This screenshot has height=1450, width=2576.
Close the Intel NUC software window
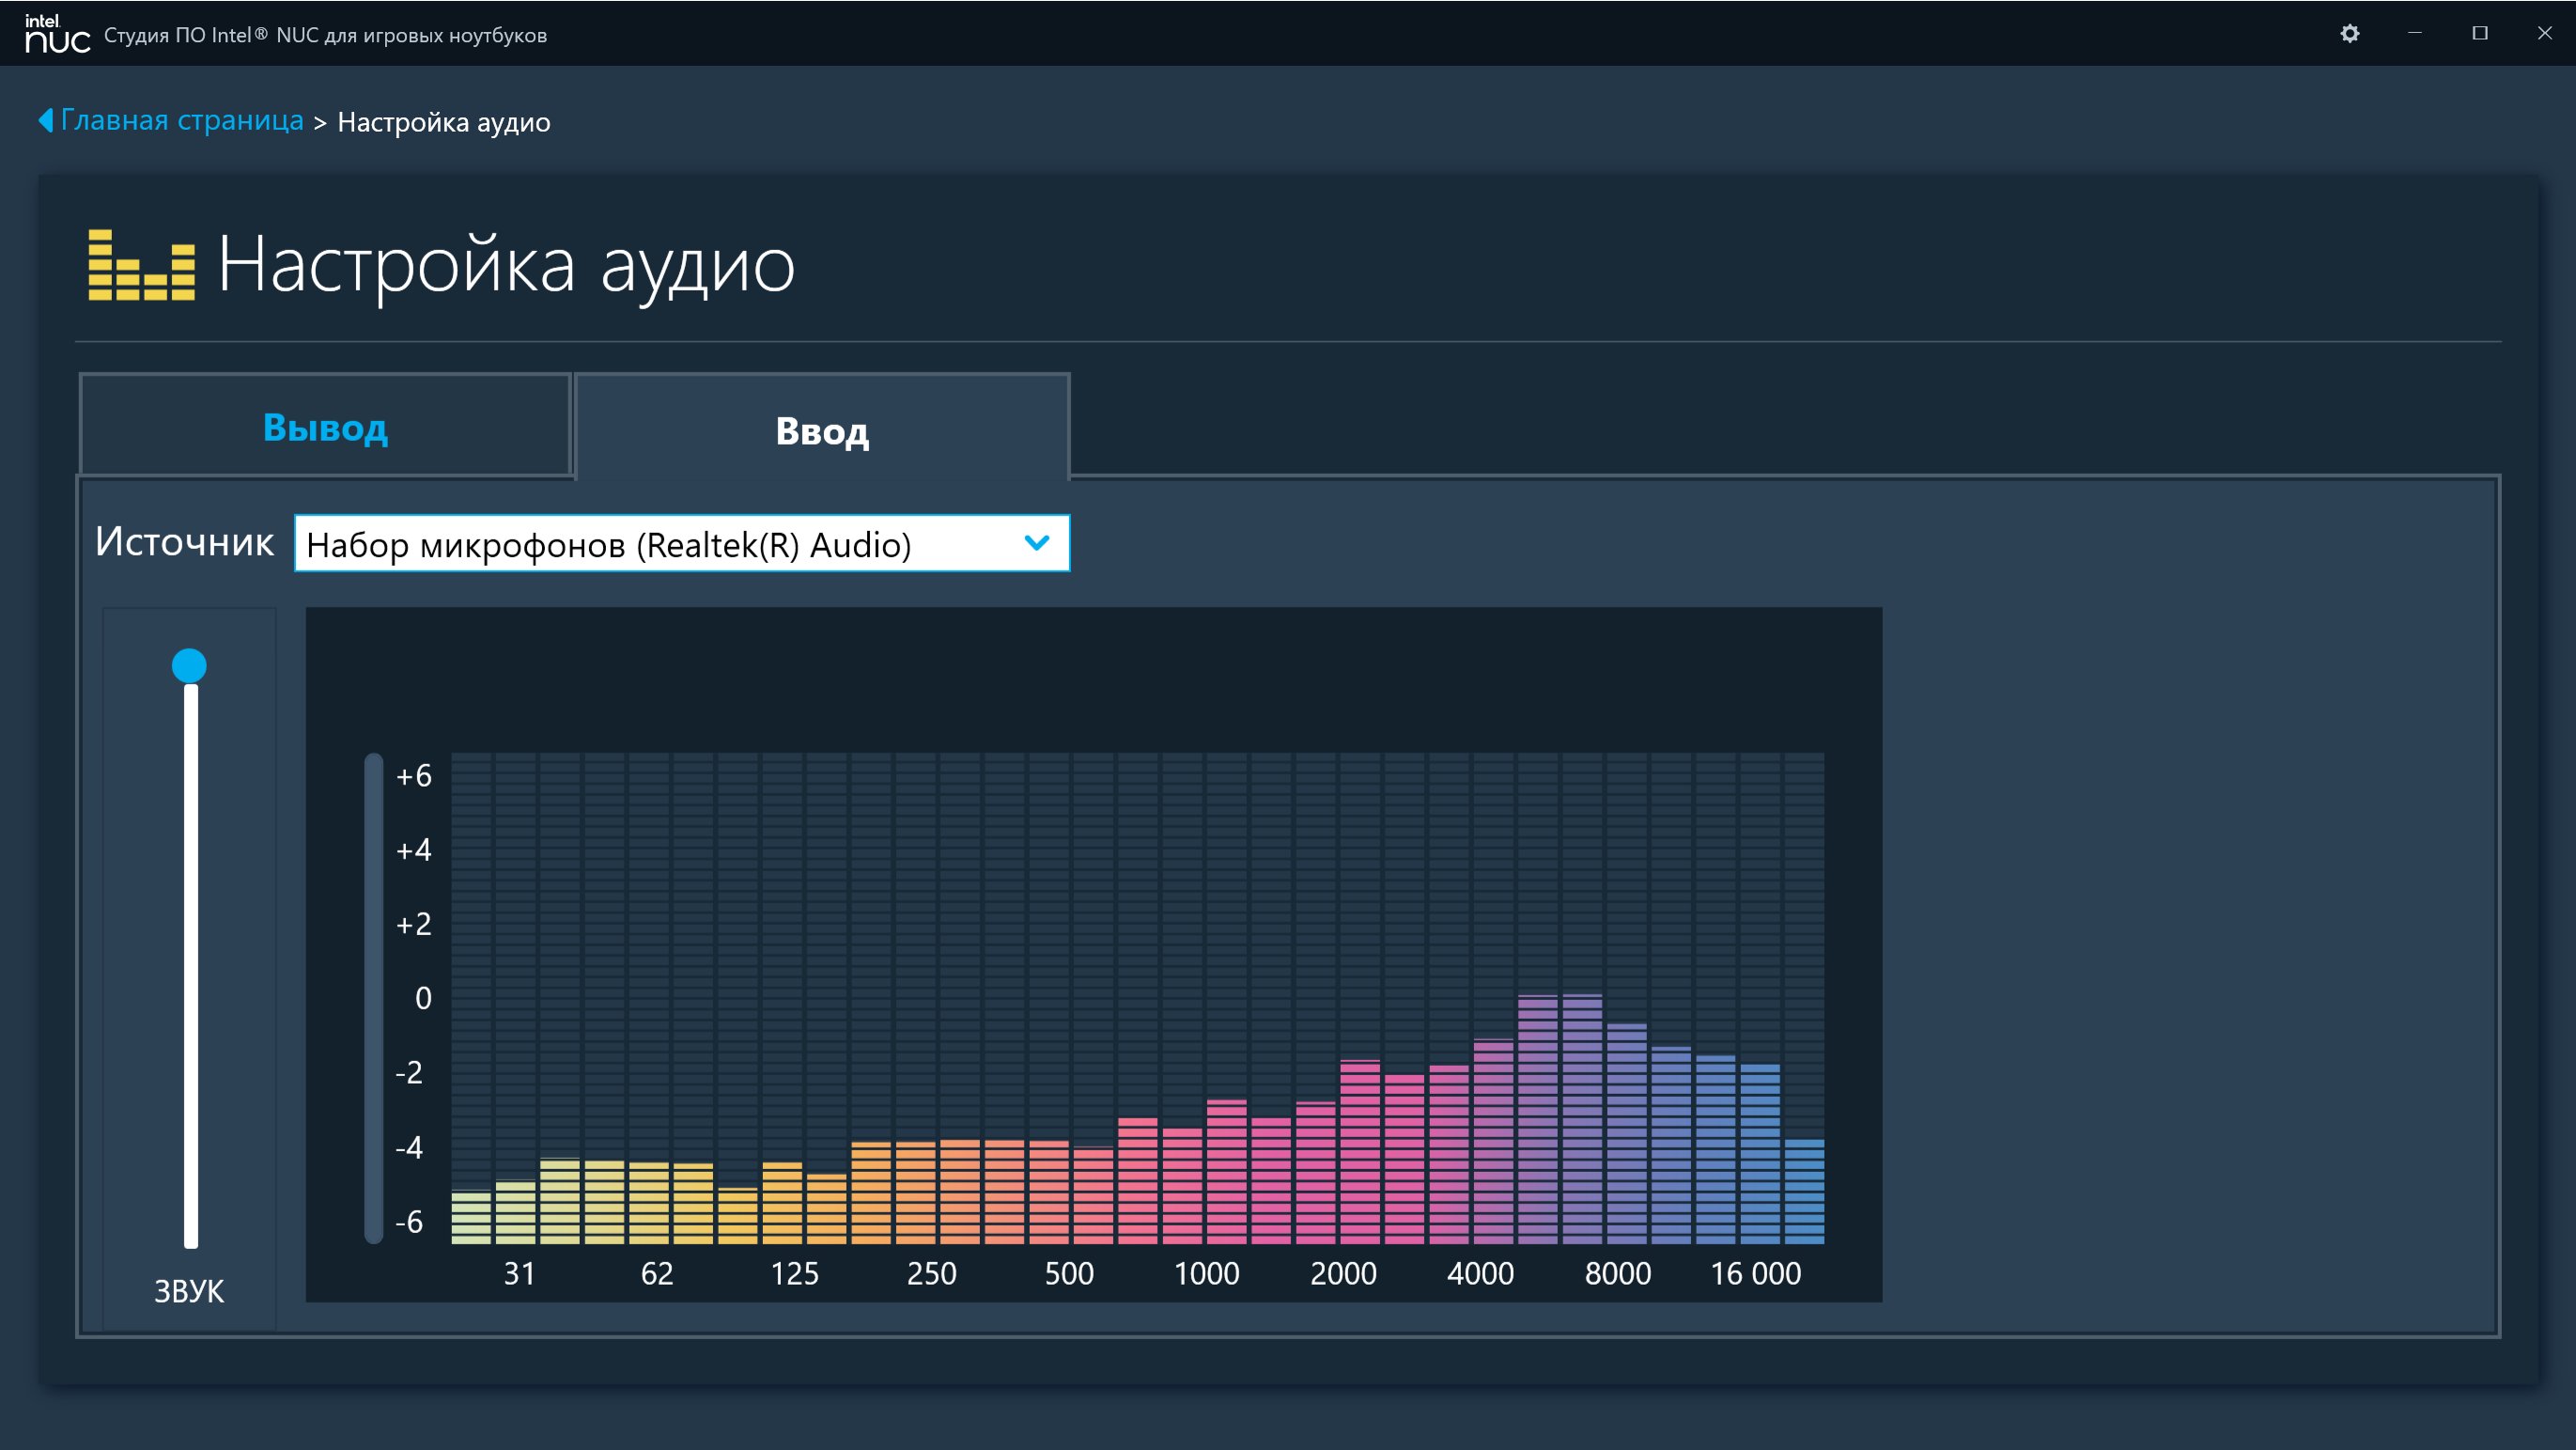point(2544,34)
